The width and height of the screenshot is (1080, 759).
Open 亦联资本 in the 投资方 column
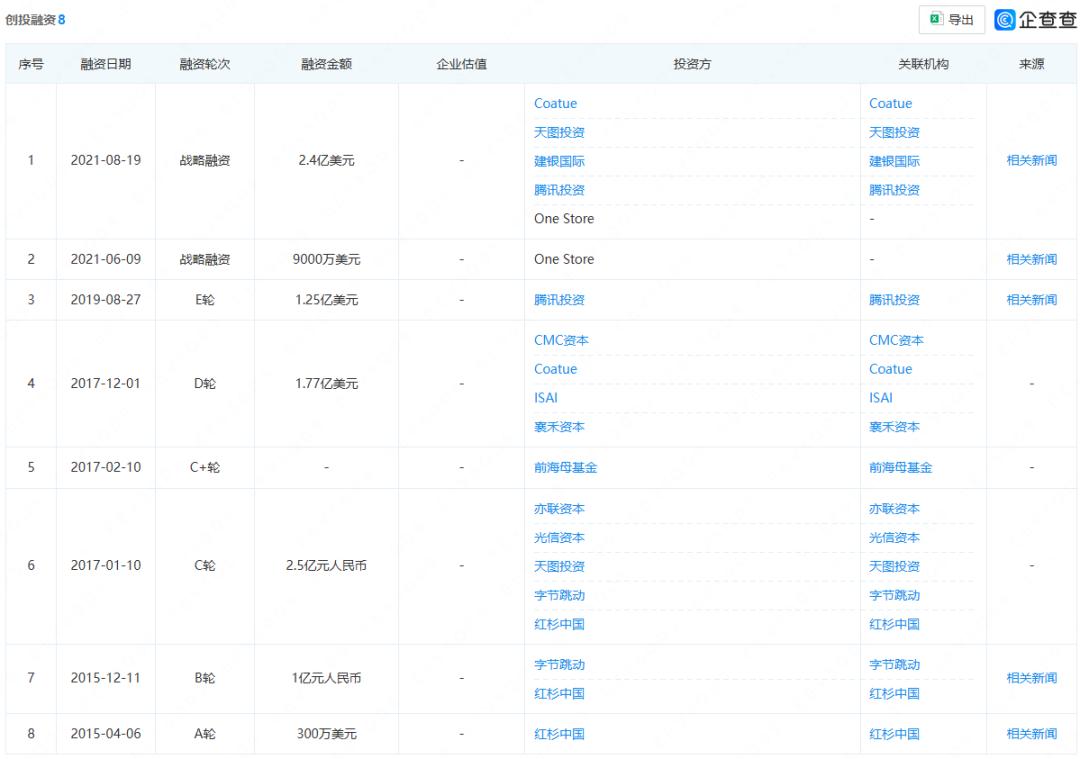coord(559,509)
